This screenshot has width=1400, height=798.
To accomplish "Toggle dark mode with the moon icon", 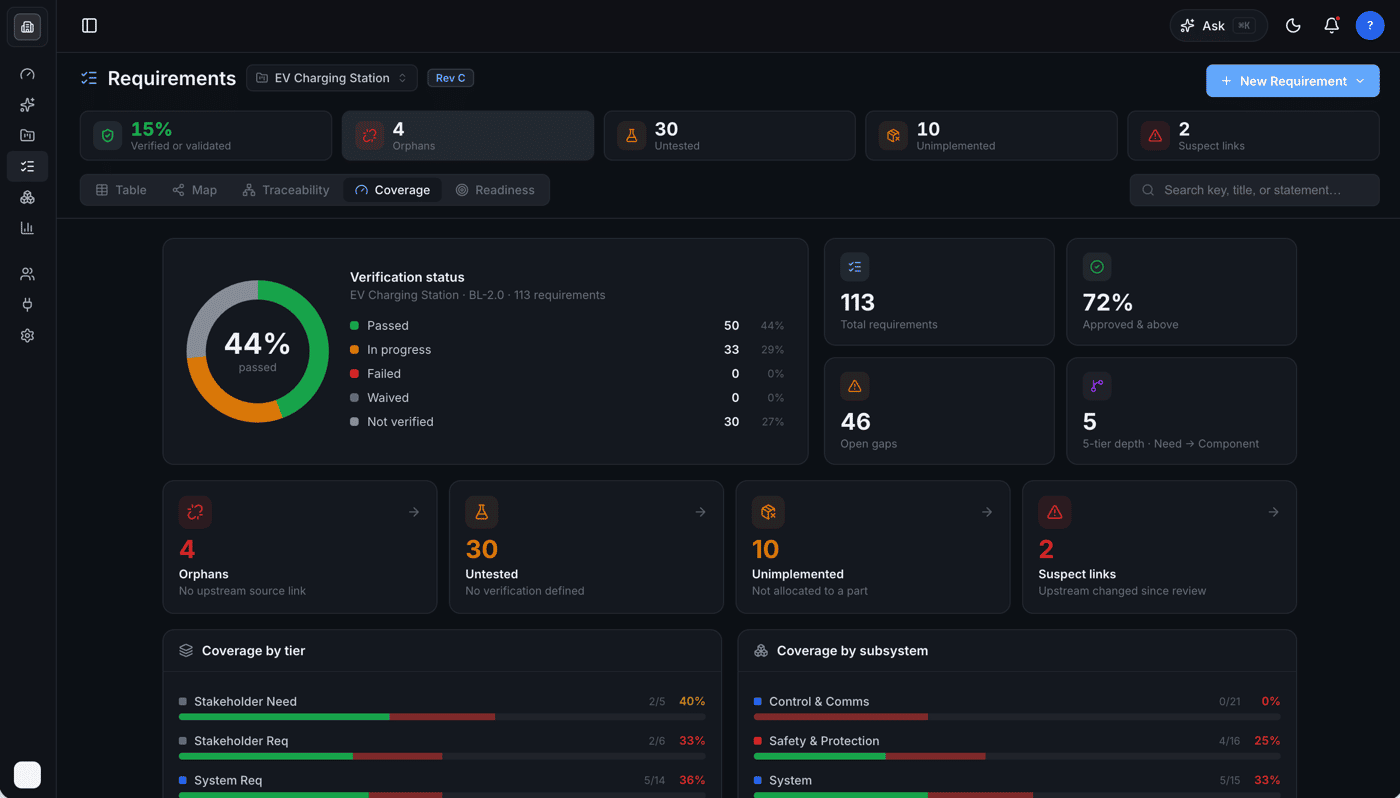I will click(1293, 26).
